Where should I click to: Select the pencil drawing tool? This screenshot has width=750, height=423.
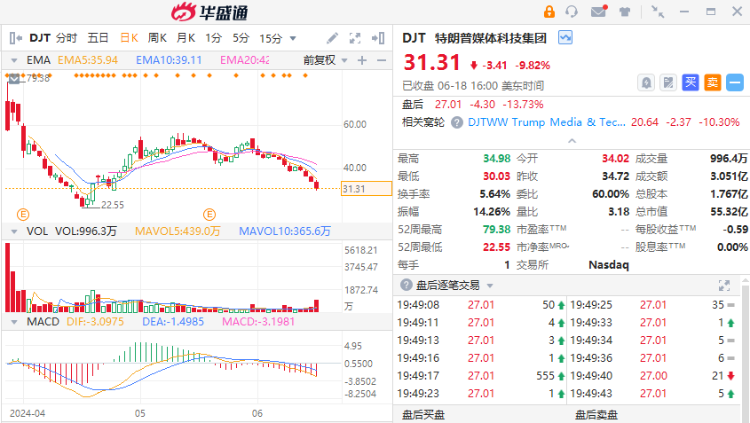tap(332, 38)
